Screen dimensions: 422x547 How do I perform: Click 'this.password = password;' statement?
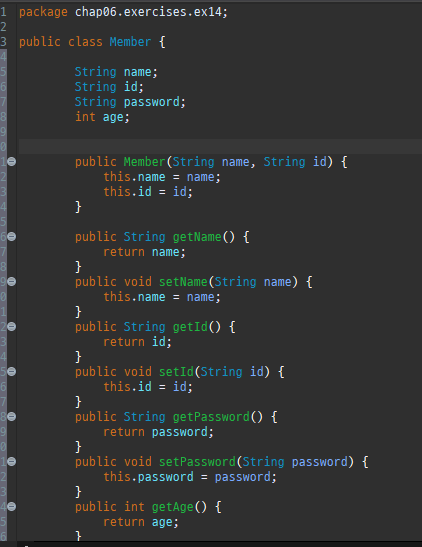pos(190,477)
